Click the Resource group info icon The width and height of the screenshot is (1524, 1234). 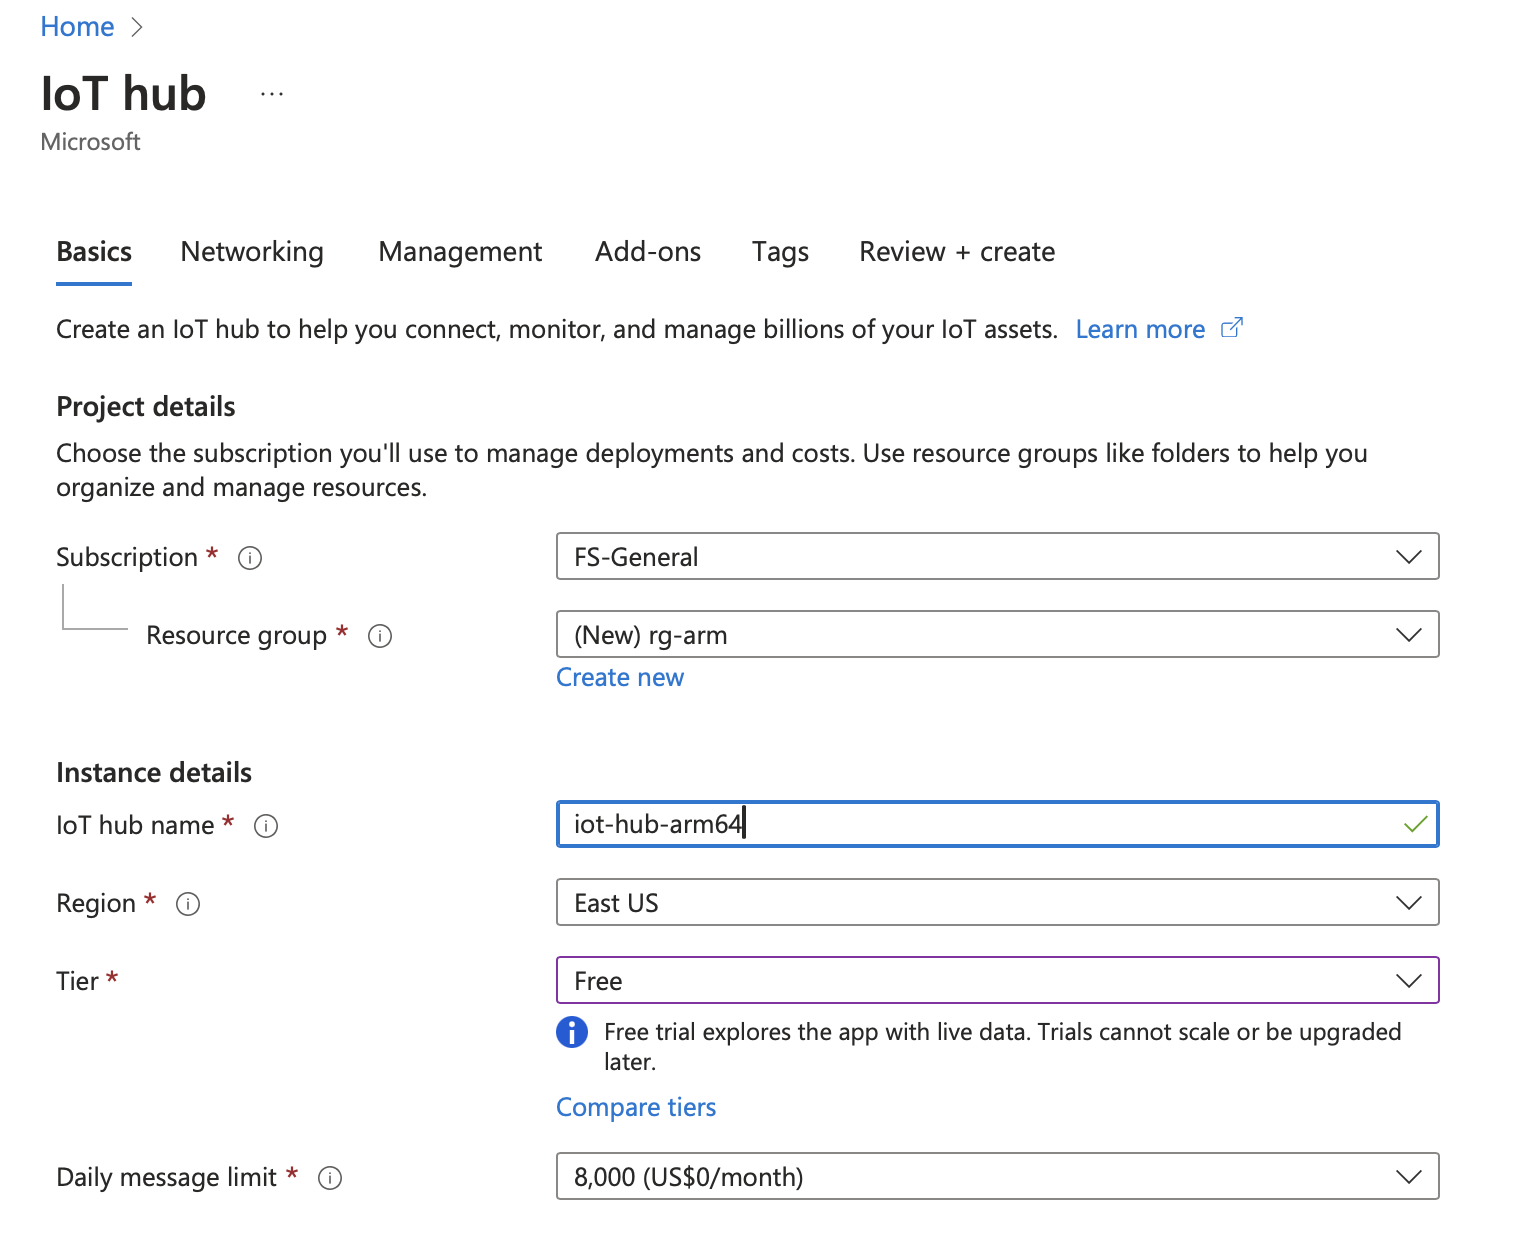[x=380, y=636]
